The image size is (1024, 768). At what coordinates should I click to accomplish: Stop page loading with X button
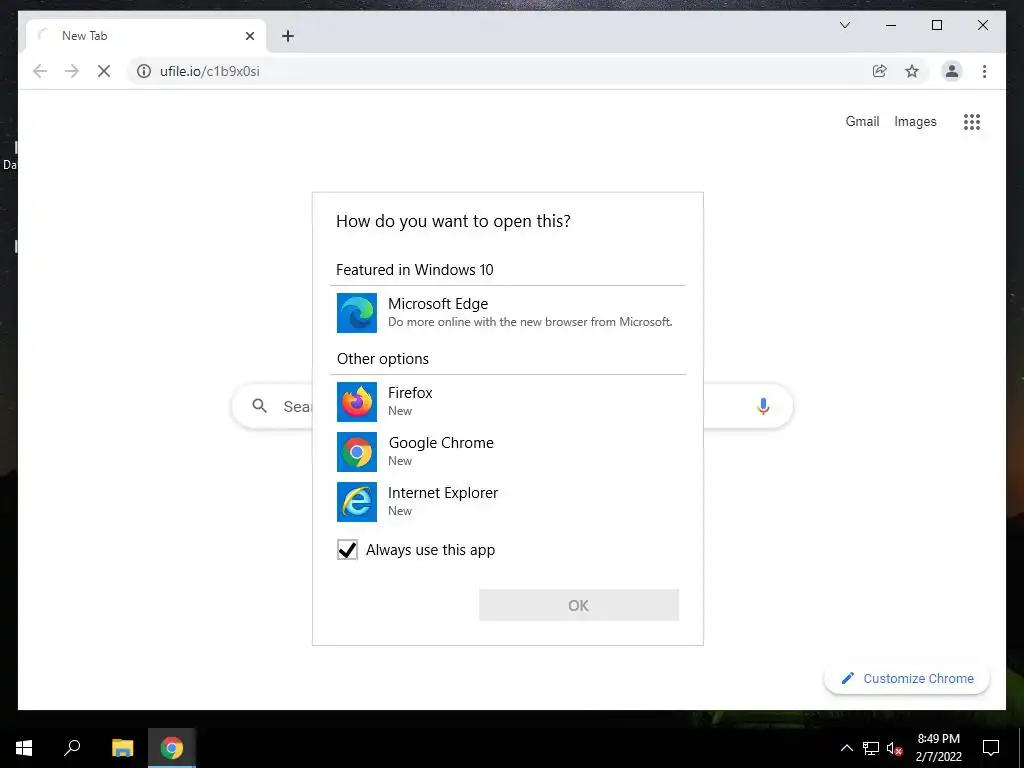pyautogui.click(x=104, y=71)
